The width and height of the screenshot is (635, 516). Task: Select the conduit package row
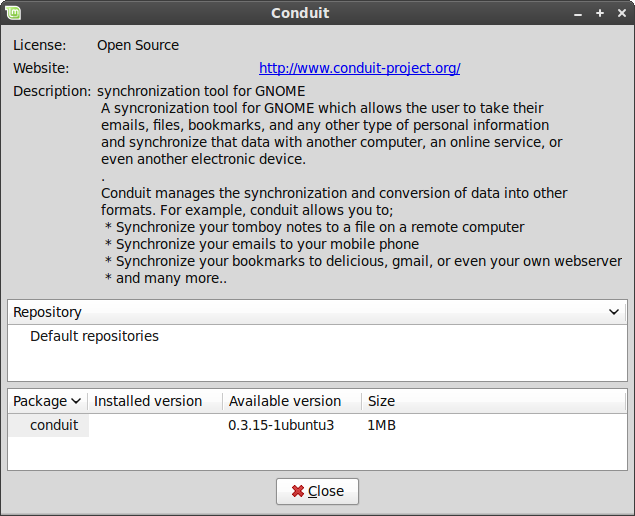(x=317, y=425)
